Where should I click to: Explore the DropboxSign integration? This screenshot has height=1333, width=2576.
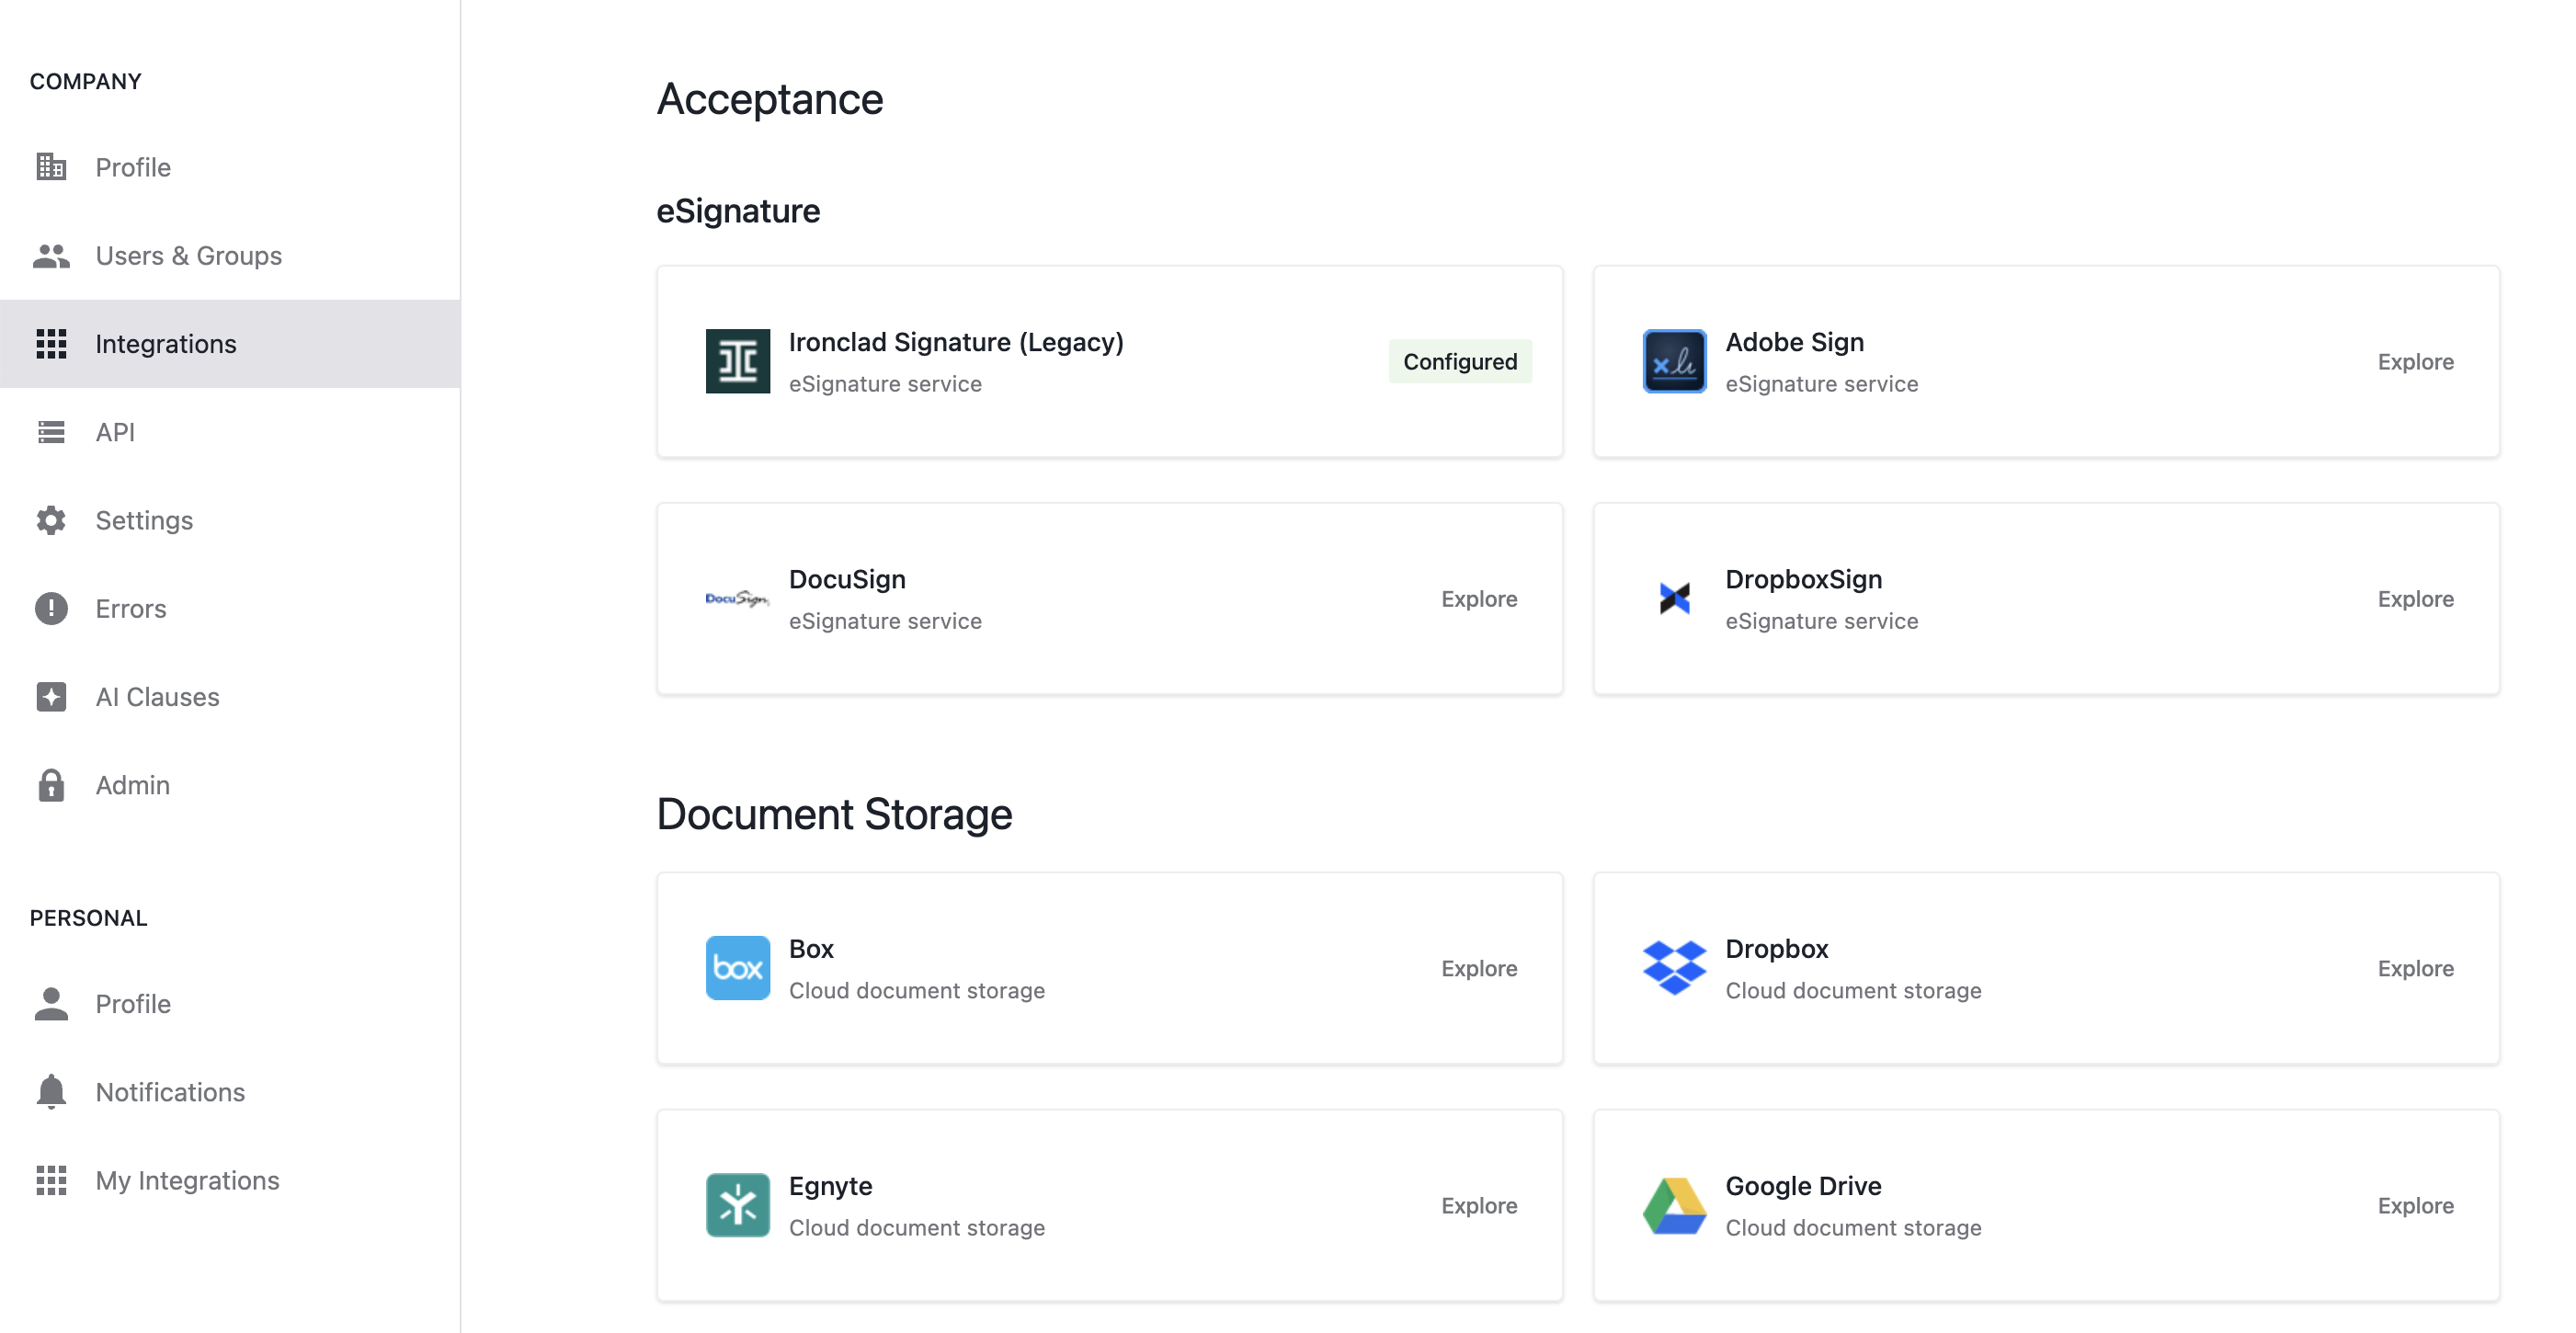[2415, 599]
